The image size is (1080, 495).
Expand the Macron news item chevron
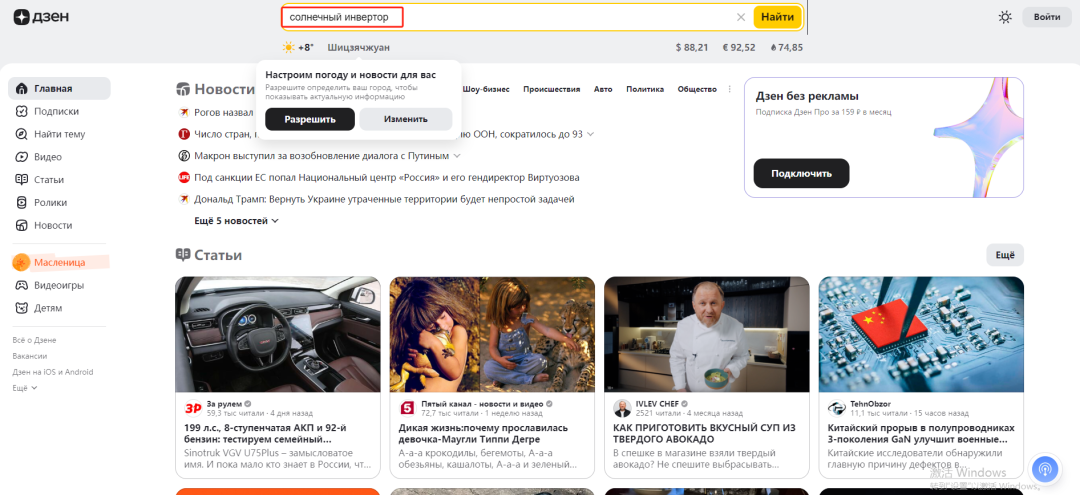tap(457, 156)
